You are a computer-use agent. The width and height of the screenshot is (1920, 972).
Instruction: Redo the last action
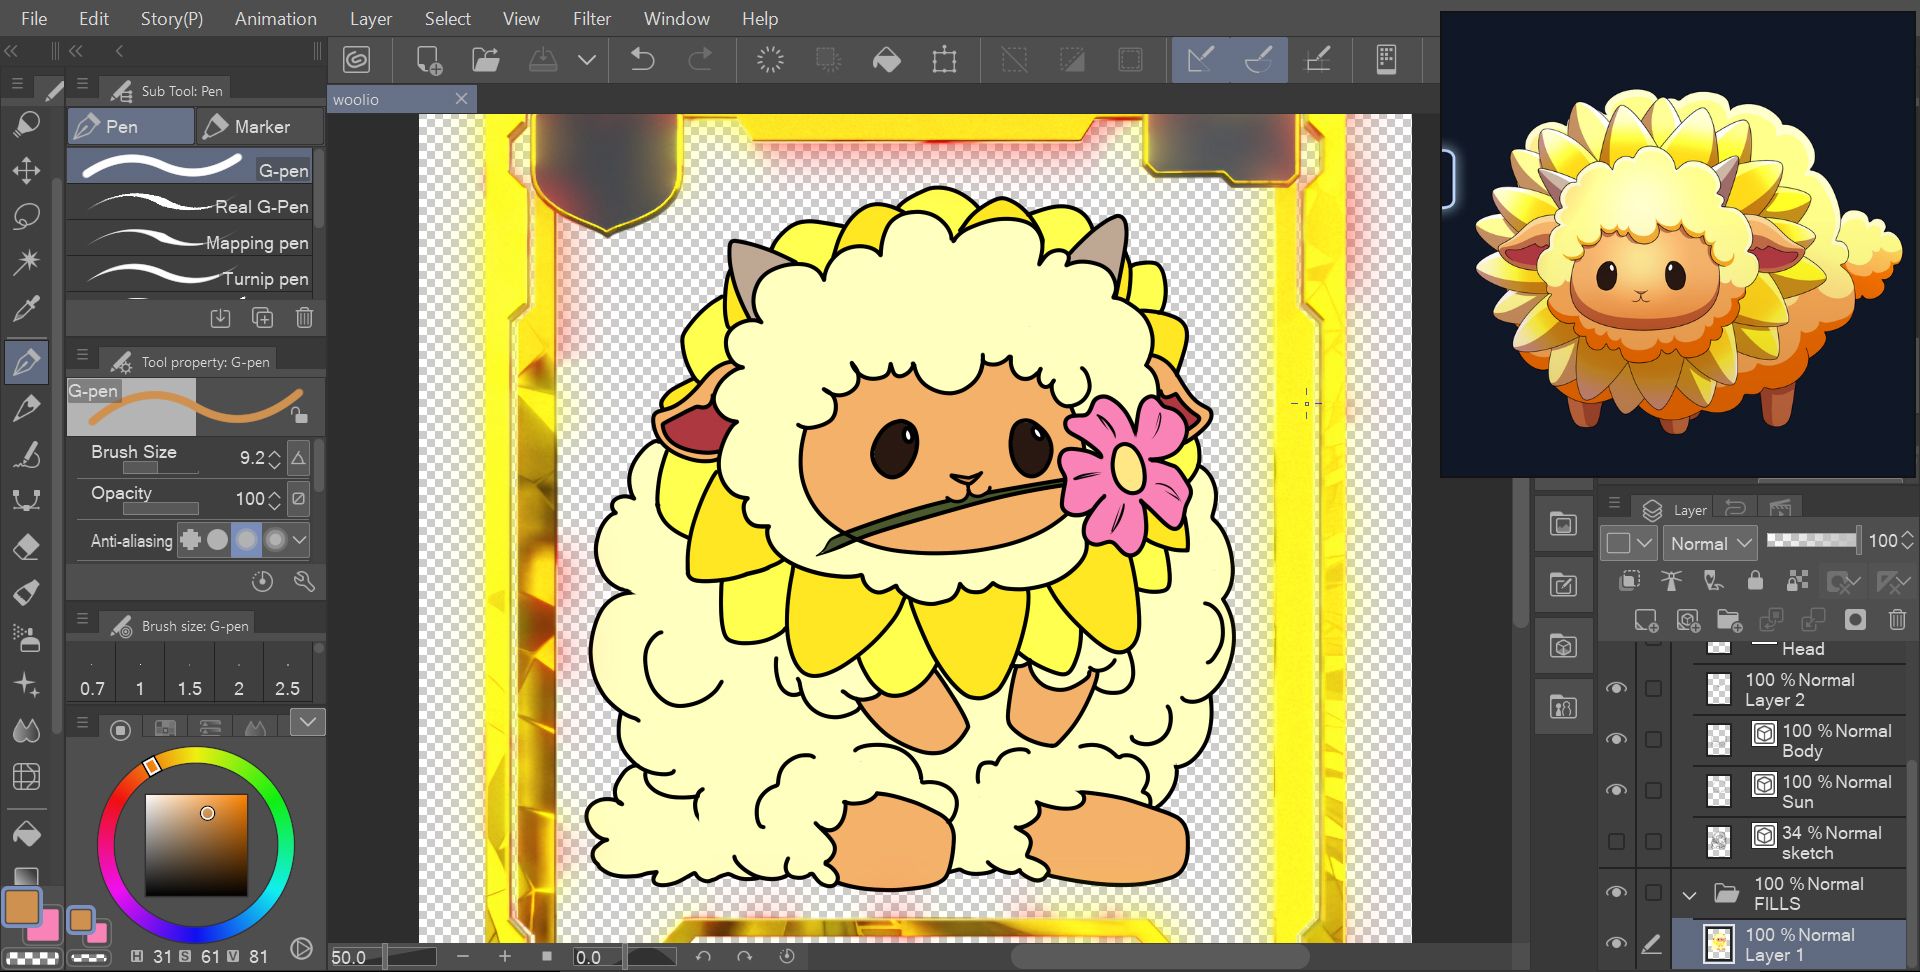[x=700, y=60]
